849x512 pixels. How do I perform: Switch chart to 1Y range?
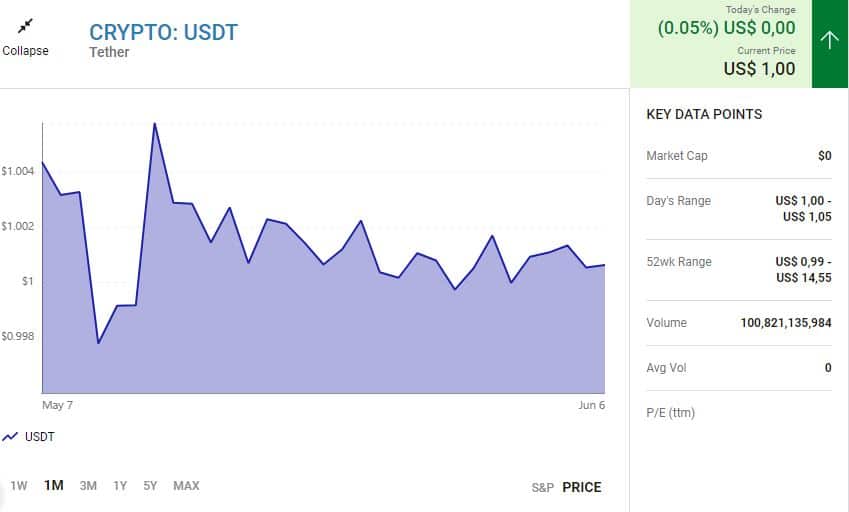[x=120, y=486]
